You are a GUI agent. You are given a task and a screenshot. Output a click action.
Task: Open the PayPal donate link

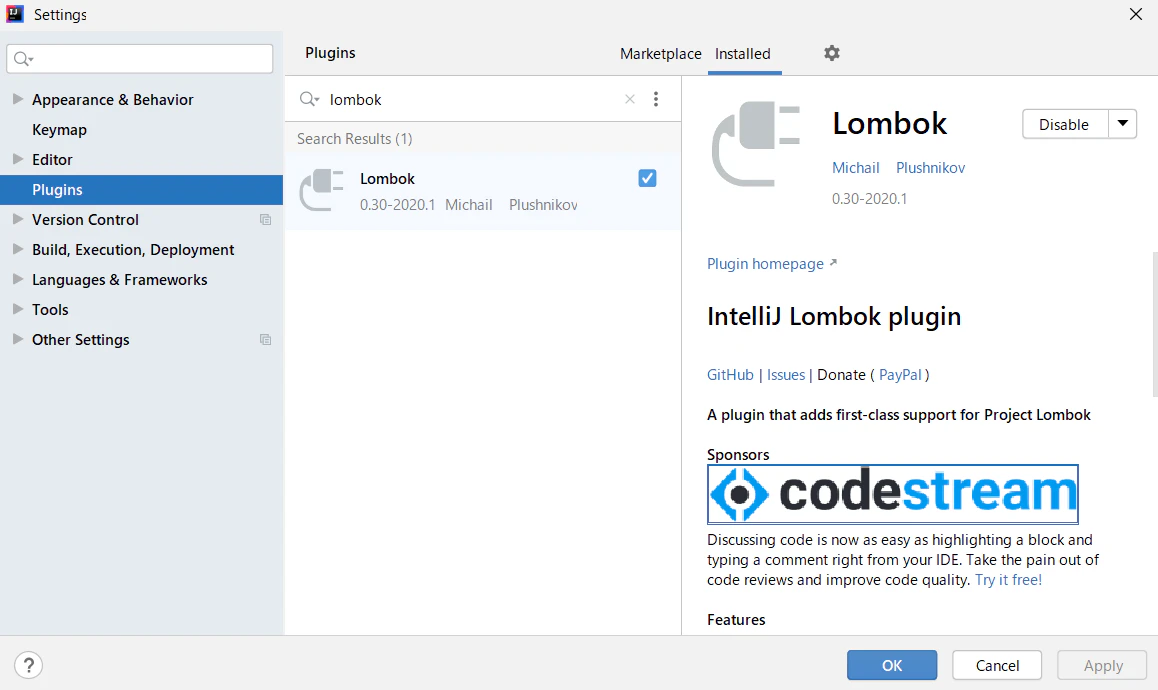[900, 375]
